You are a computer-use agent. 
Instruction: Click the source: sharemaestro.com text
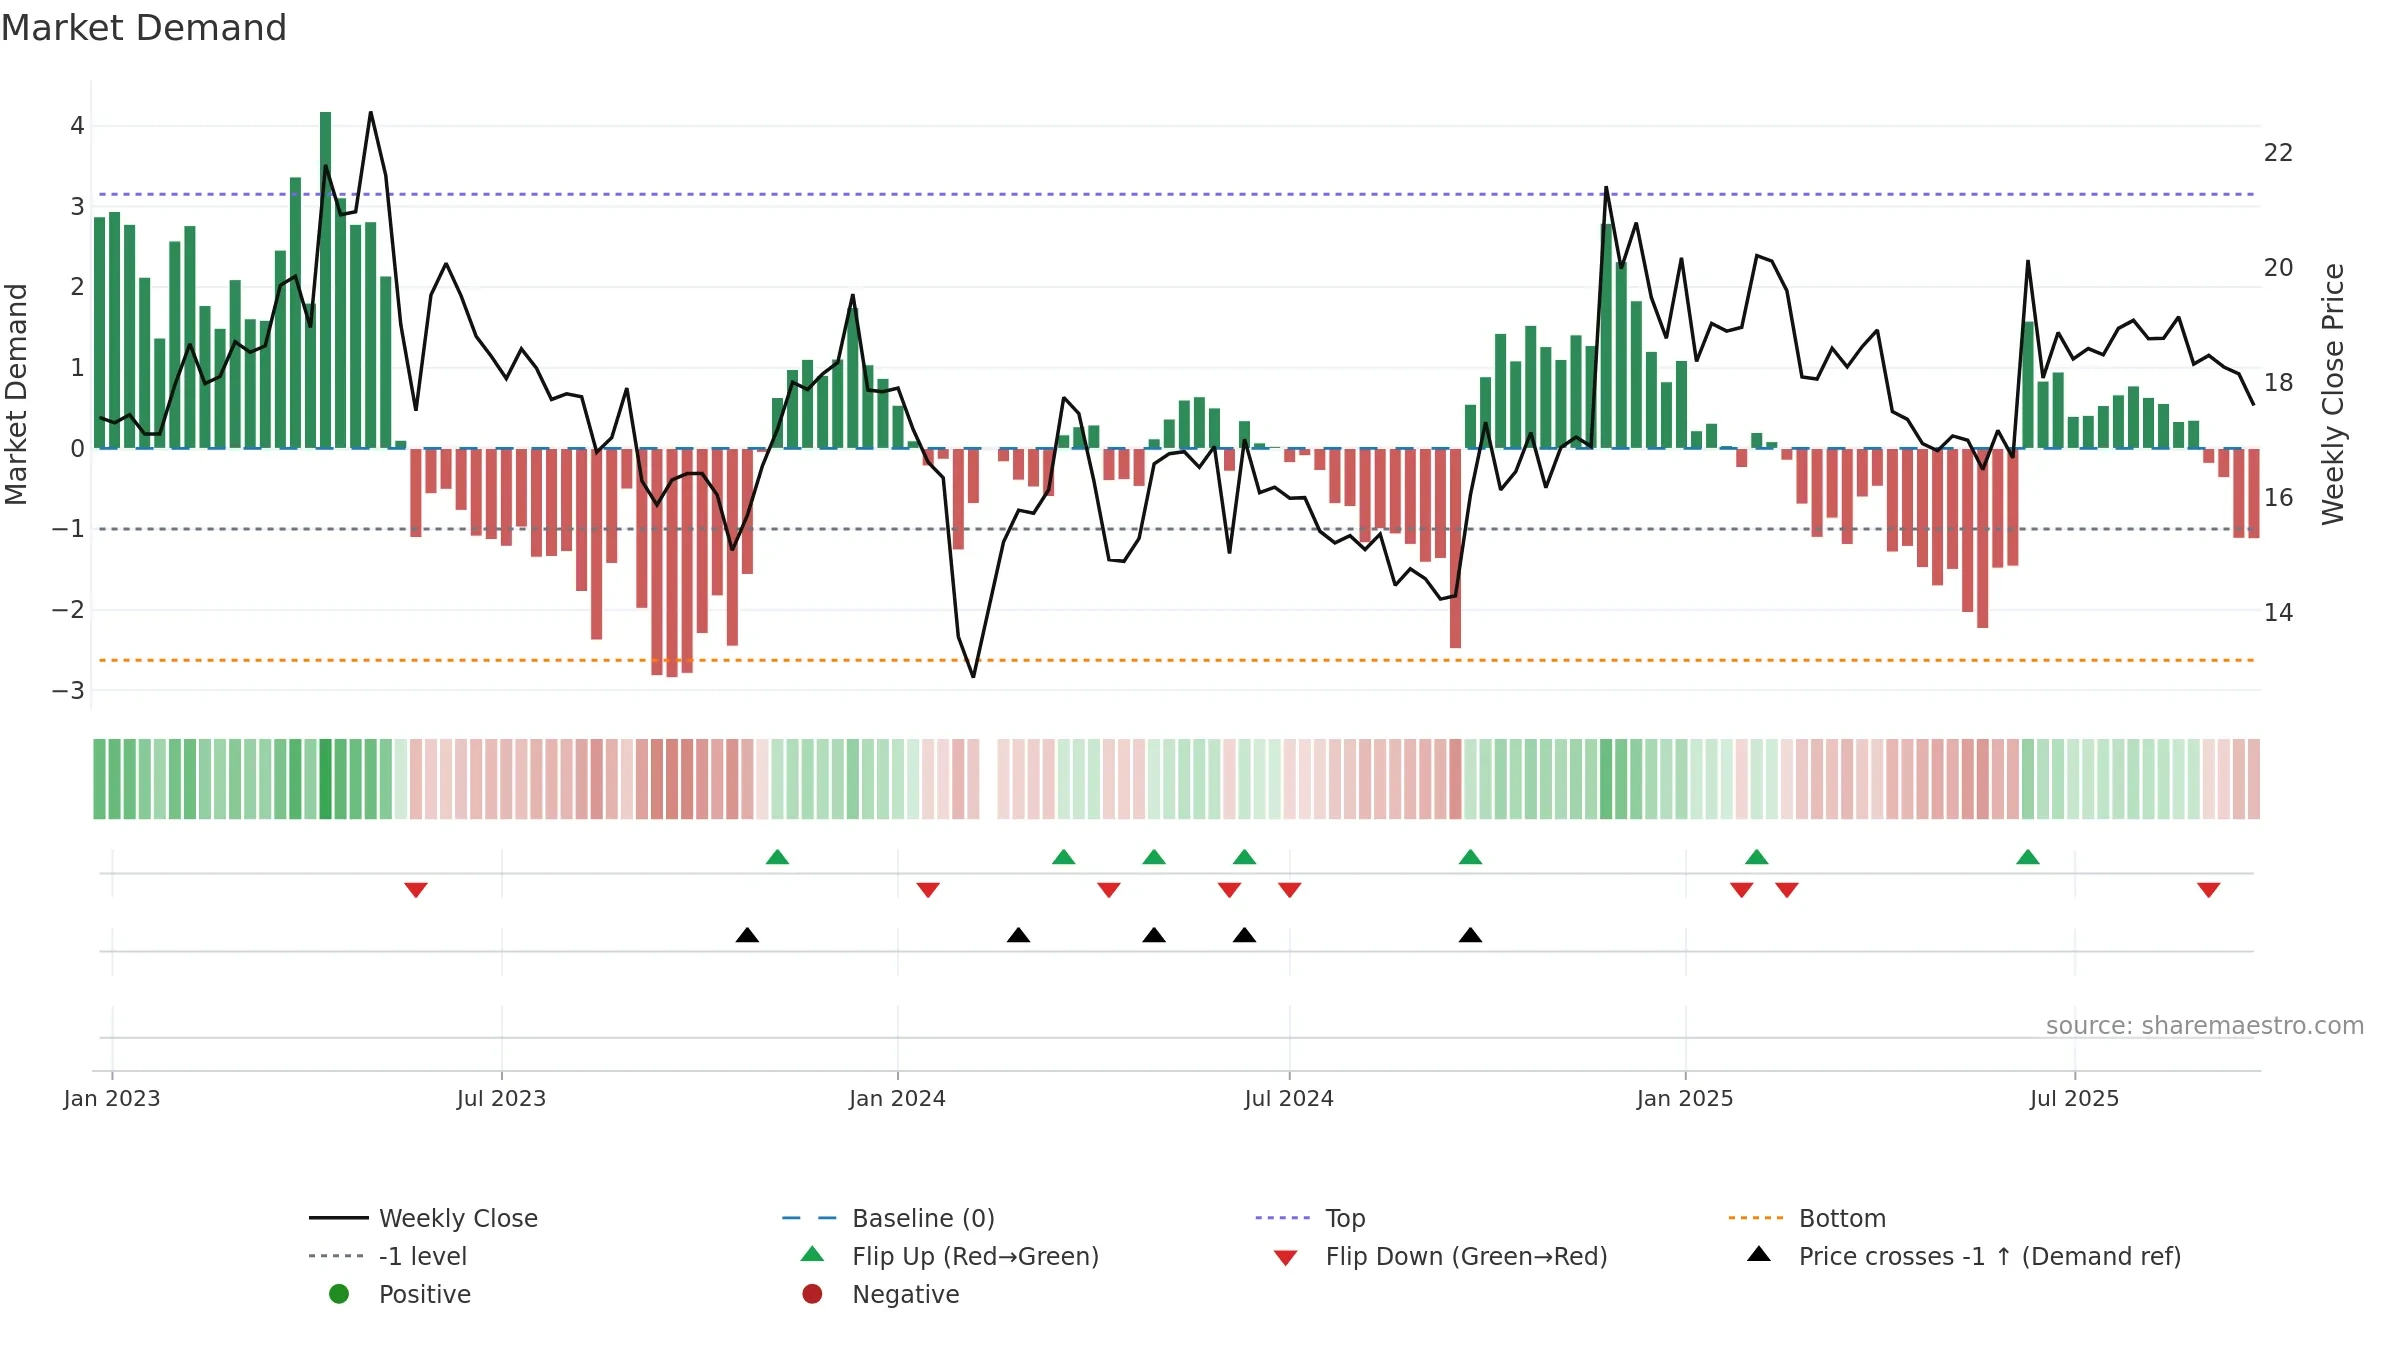point(2205,1026)
